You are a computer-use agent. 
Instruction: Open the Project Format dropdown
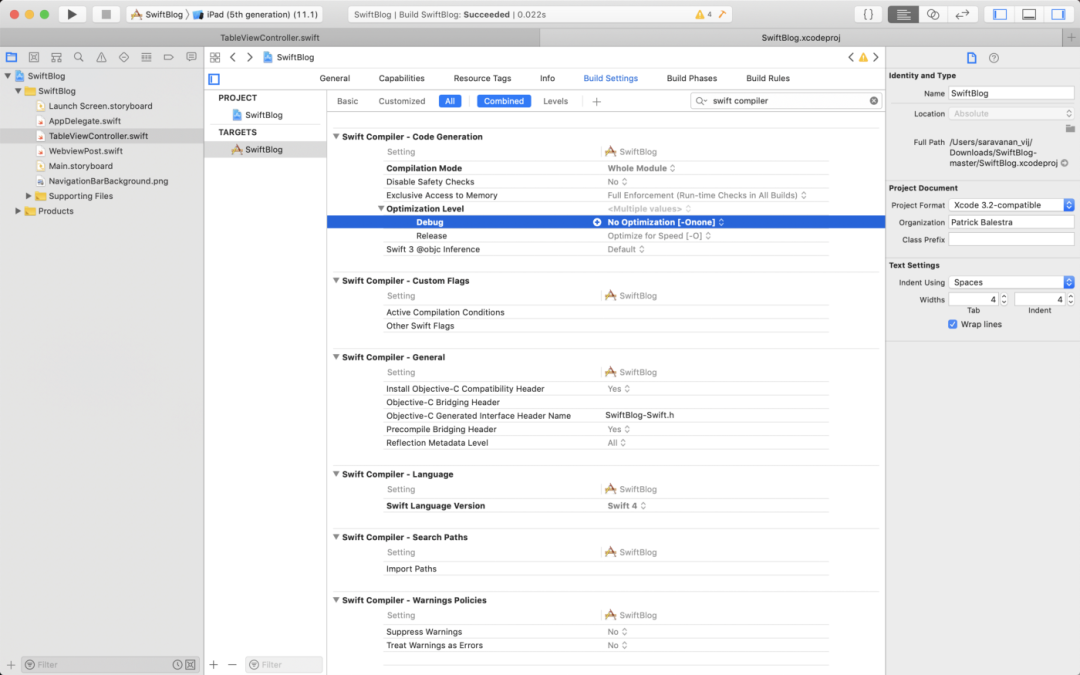tap(1011, 205)
